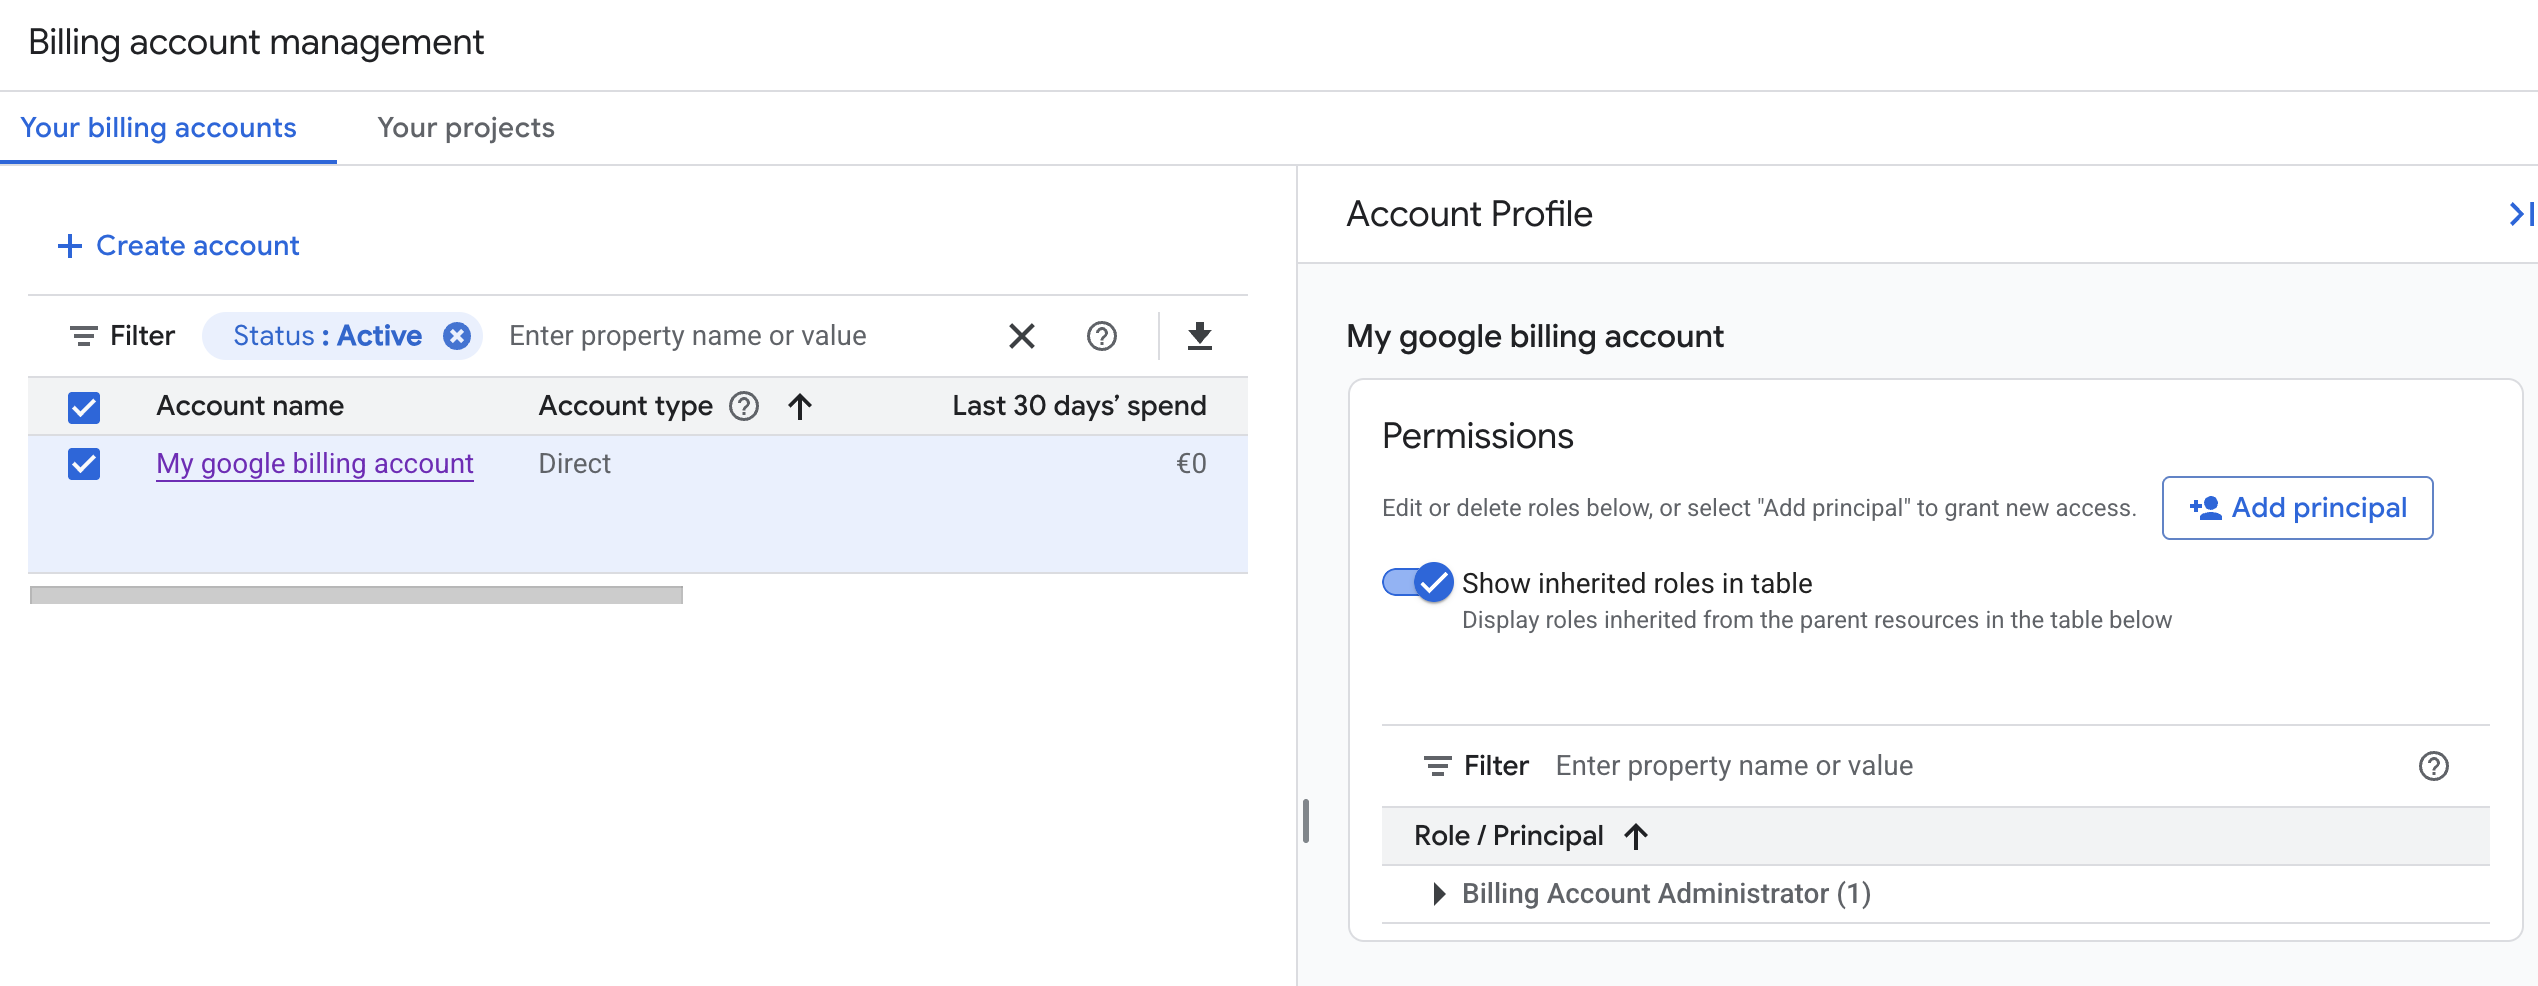This screenshot has height=986, width=2538.
Task: Open filter help for billing accounts
Action: pyautogui.click(x=1101, y=336)
